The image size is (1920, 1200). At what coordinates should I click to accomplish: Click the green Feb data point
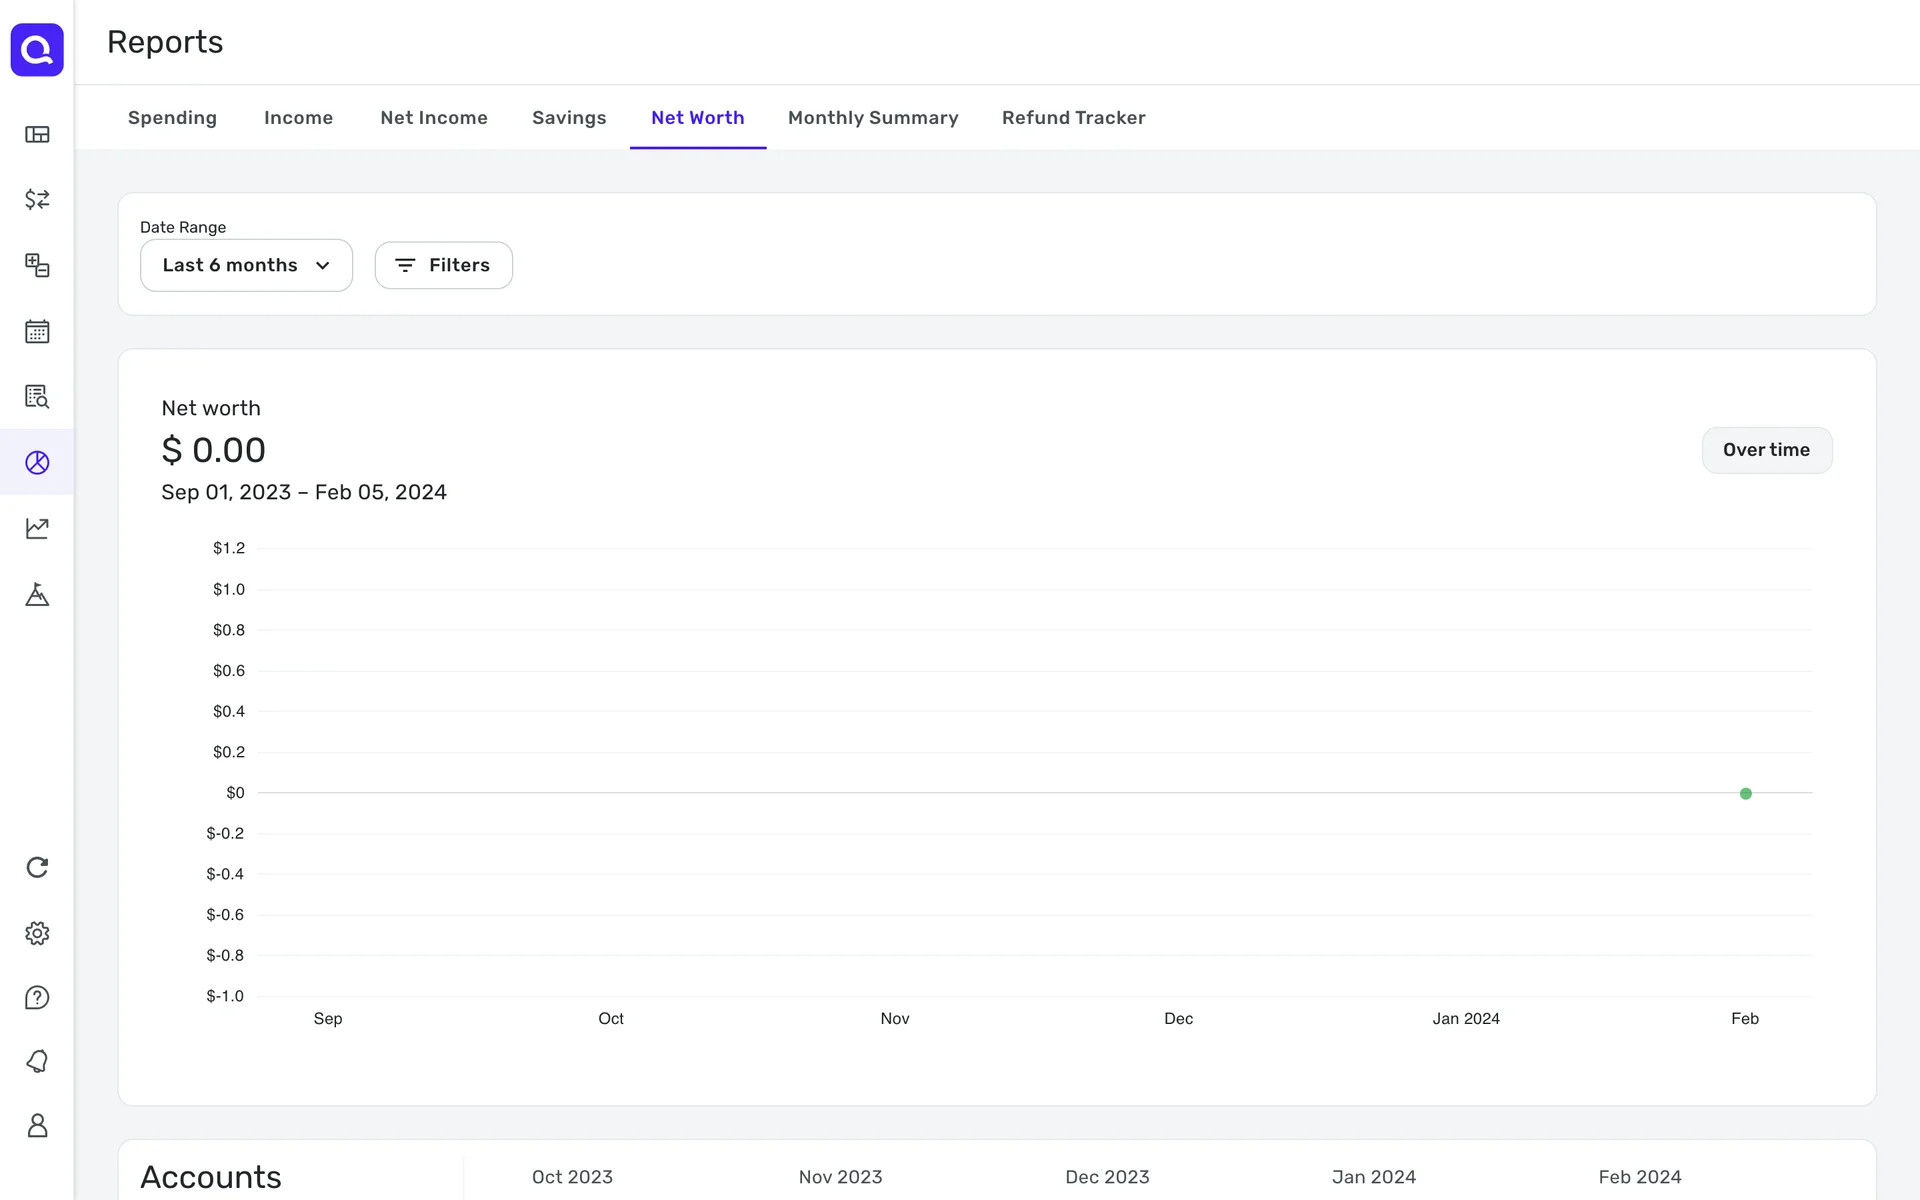tap(1745, 794)
